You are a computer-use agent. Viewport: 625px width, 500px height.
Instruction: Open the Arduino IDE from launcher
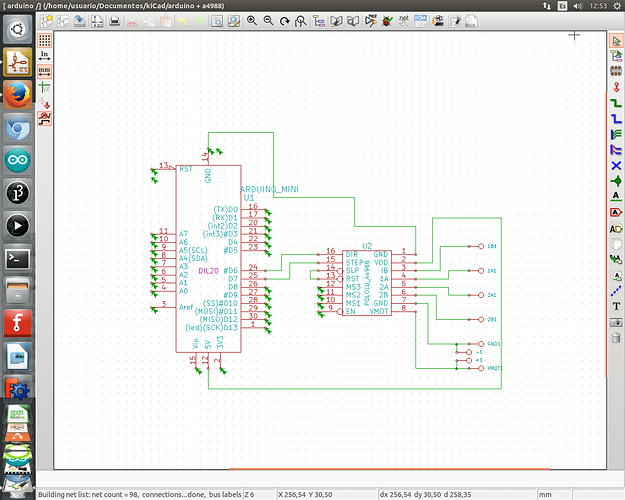(x=17, y=160)
